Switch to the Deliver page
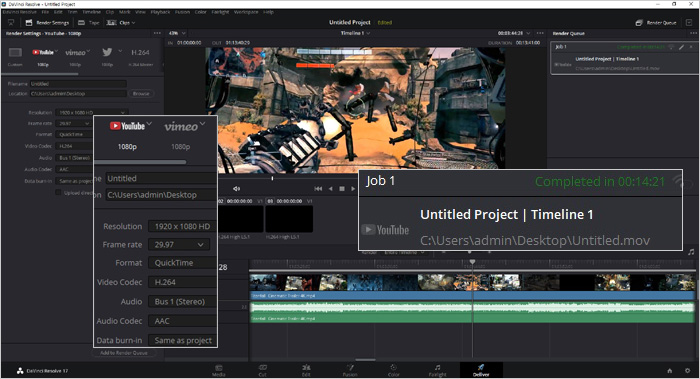700x379 pixels. point(481,371)
